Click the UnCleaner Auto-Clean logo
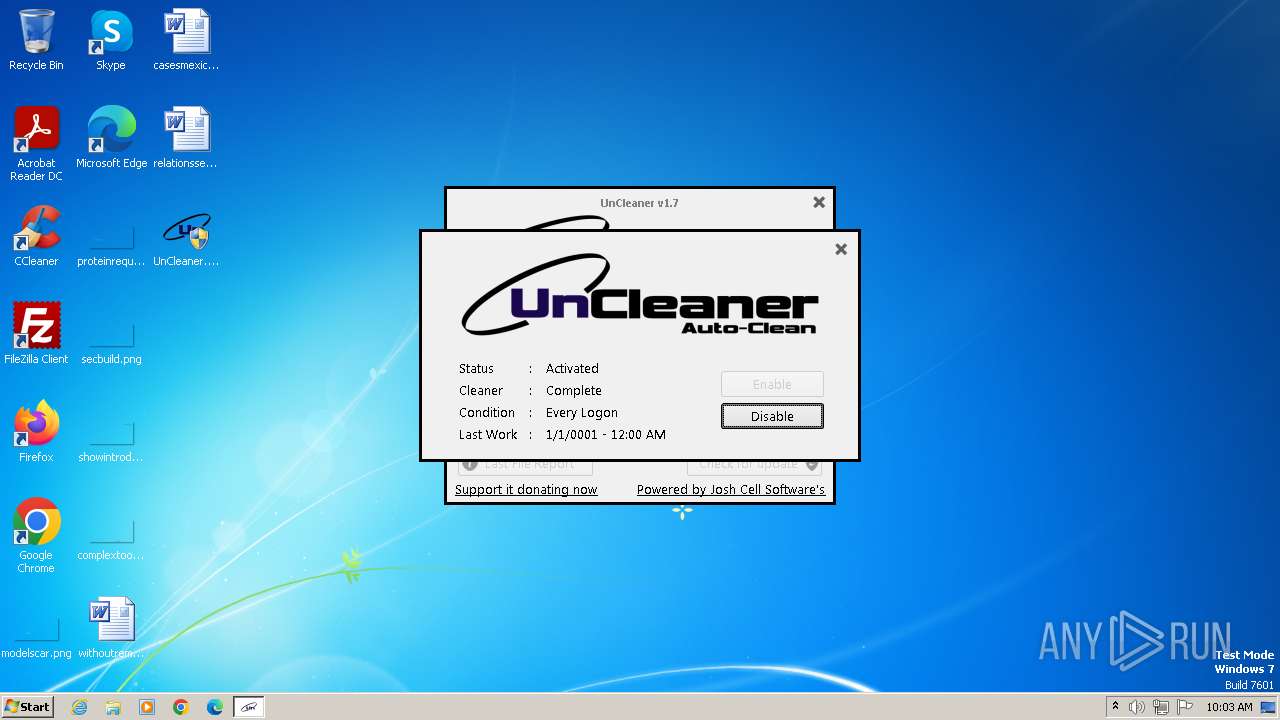 point(639,295)
